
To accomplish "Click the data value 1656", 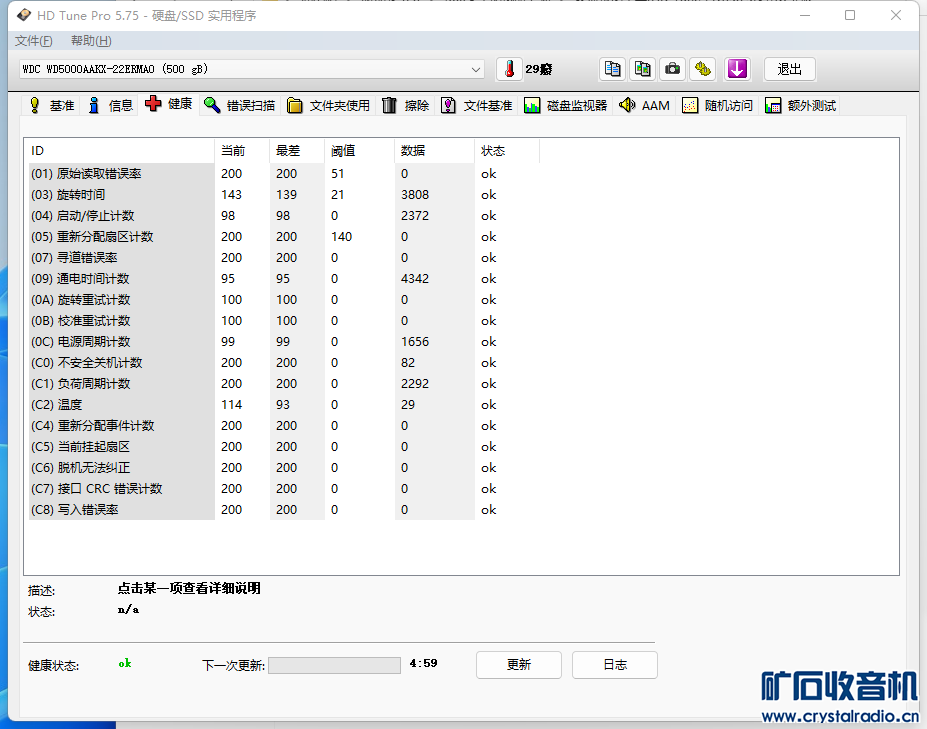I will point(415,342).
